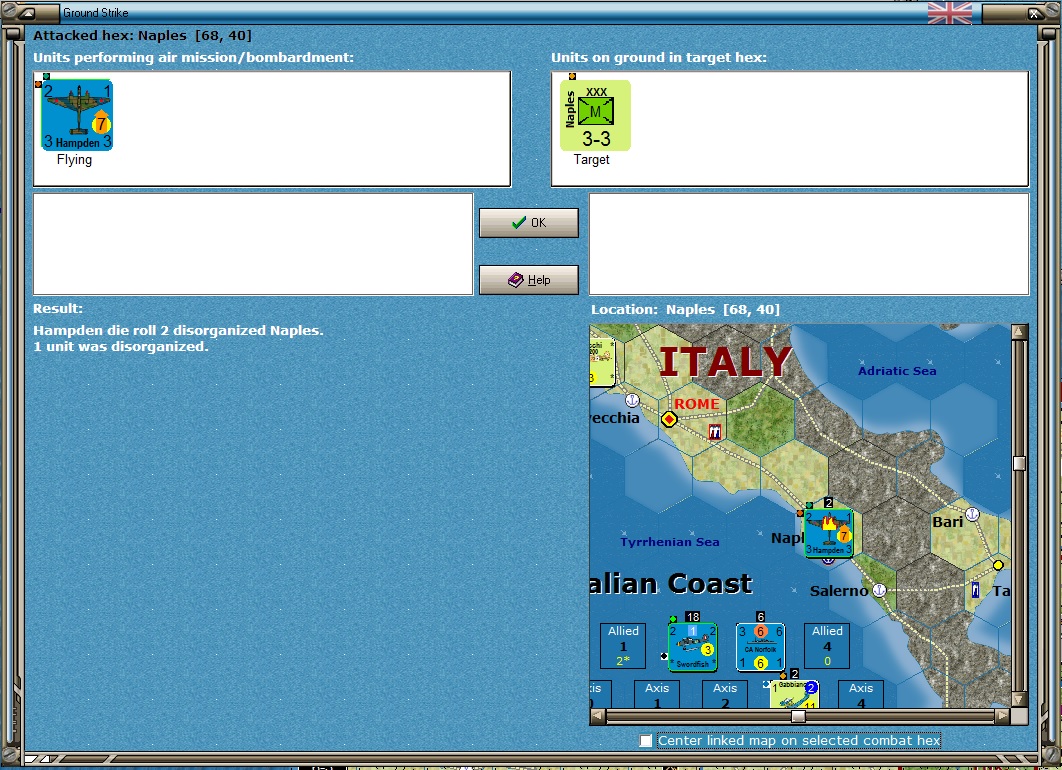Select the Gabbiano naval counter on the map
Screen dimensions: 1062x770
tap(794, 694)
